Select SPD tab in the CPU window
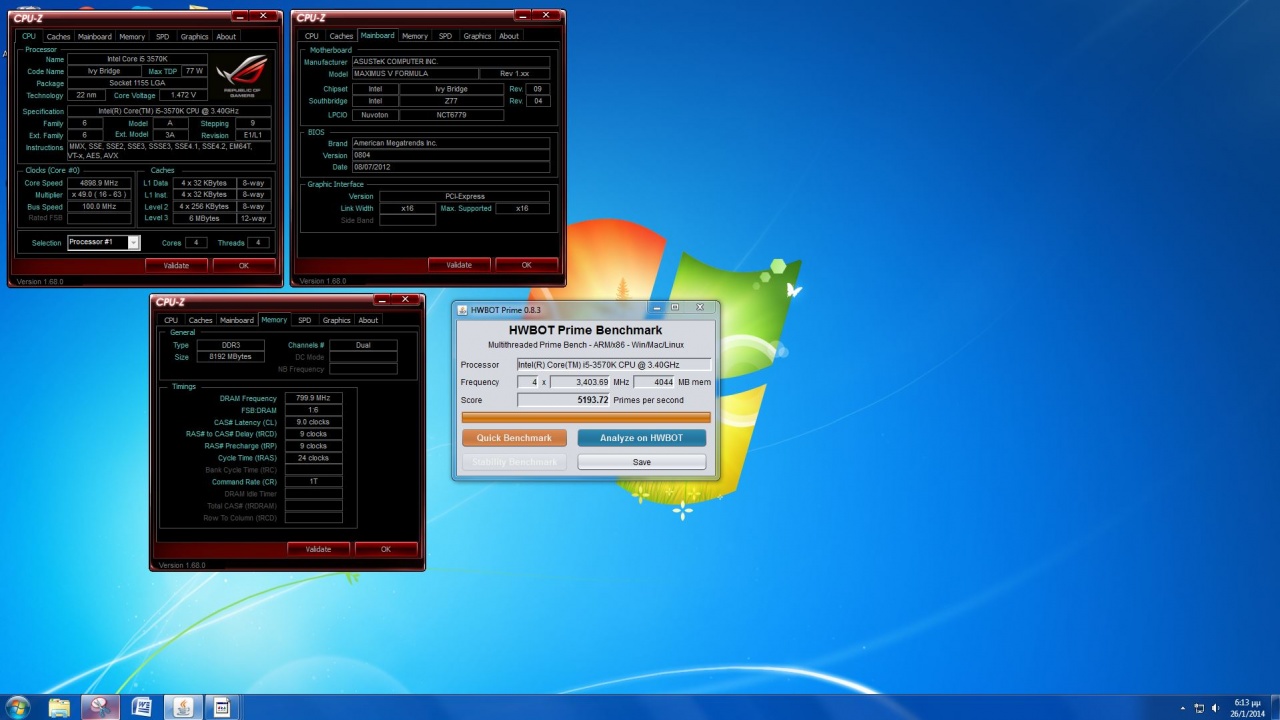The width and height of the screenshot is (1280, 720). pyautogui.click(x=162, y=36)
